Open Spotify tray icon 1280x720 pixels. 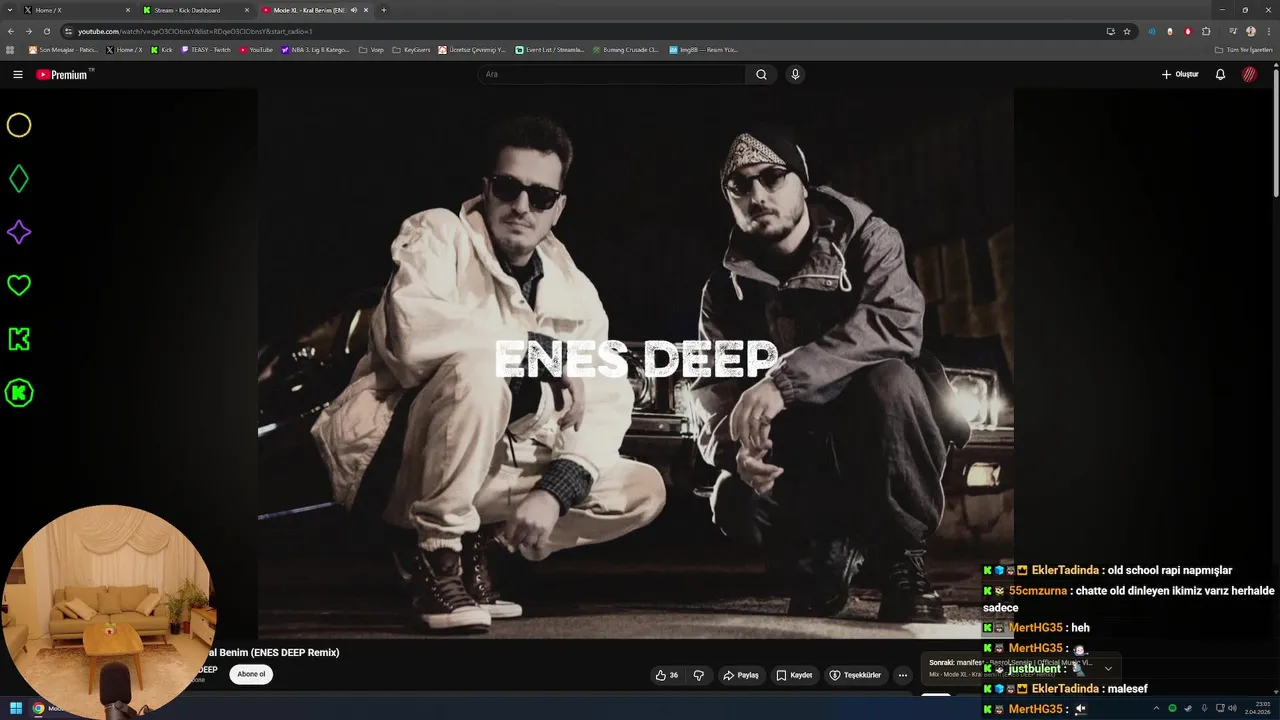pyautogui.click(x=1173, y=708)
